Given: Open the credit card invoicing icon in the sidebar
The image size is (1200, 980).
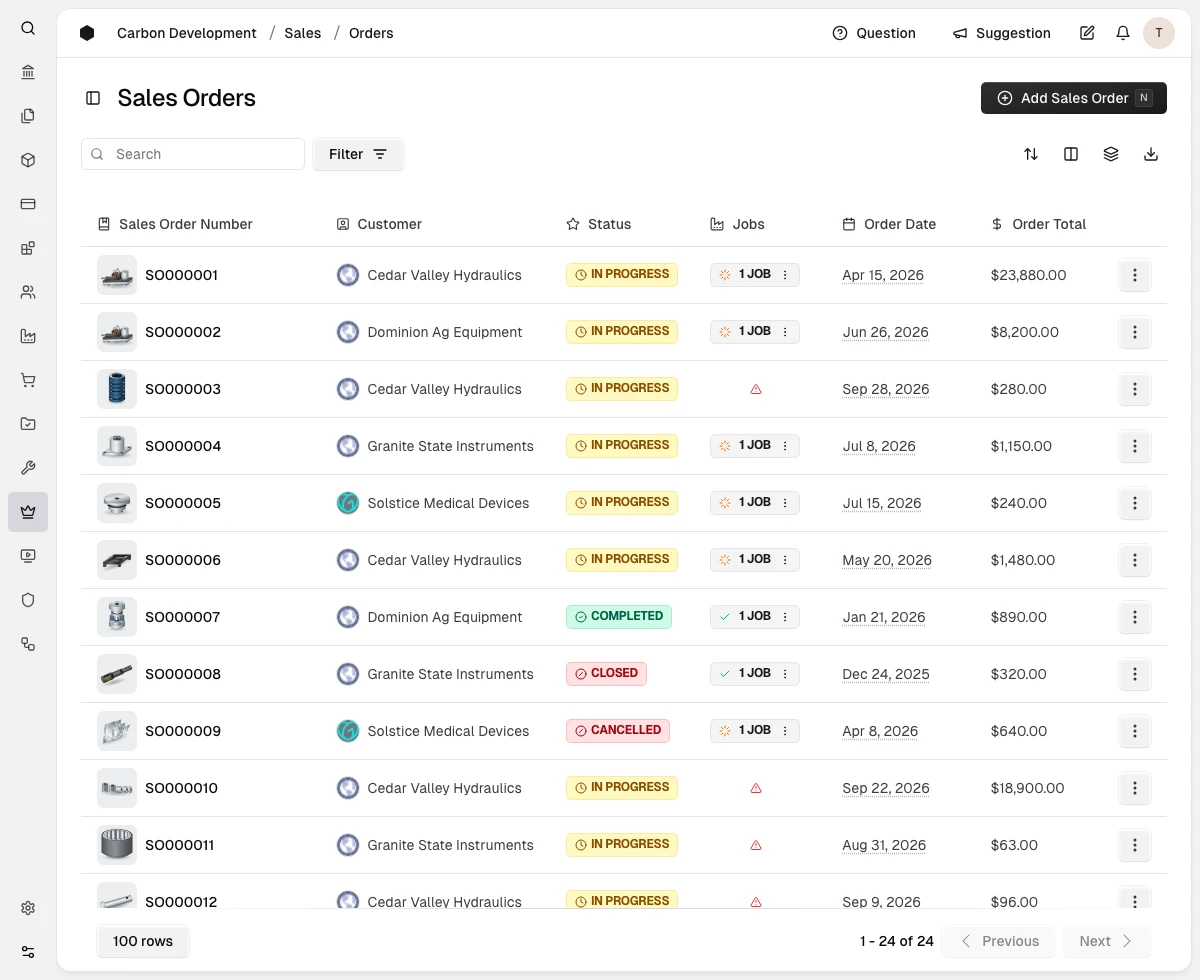Looking at the screenshot, I should [28, 204].
